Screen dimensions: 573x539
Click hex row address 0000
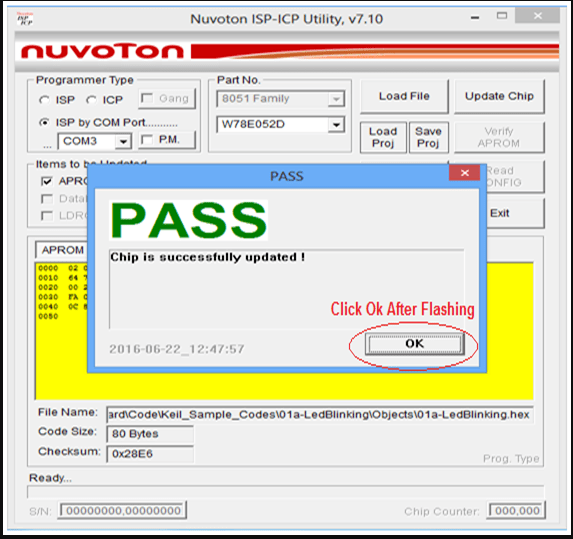(x=48, y=268)
